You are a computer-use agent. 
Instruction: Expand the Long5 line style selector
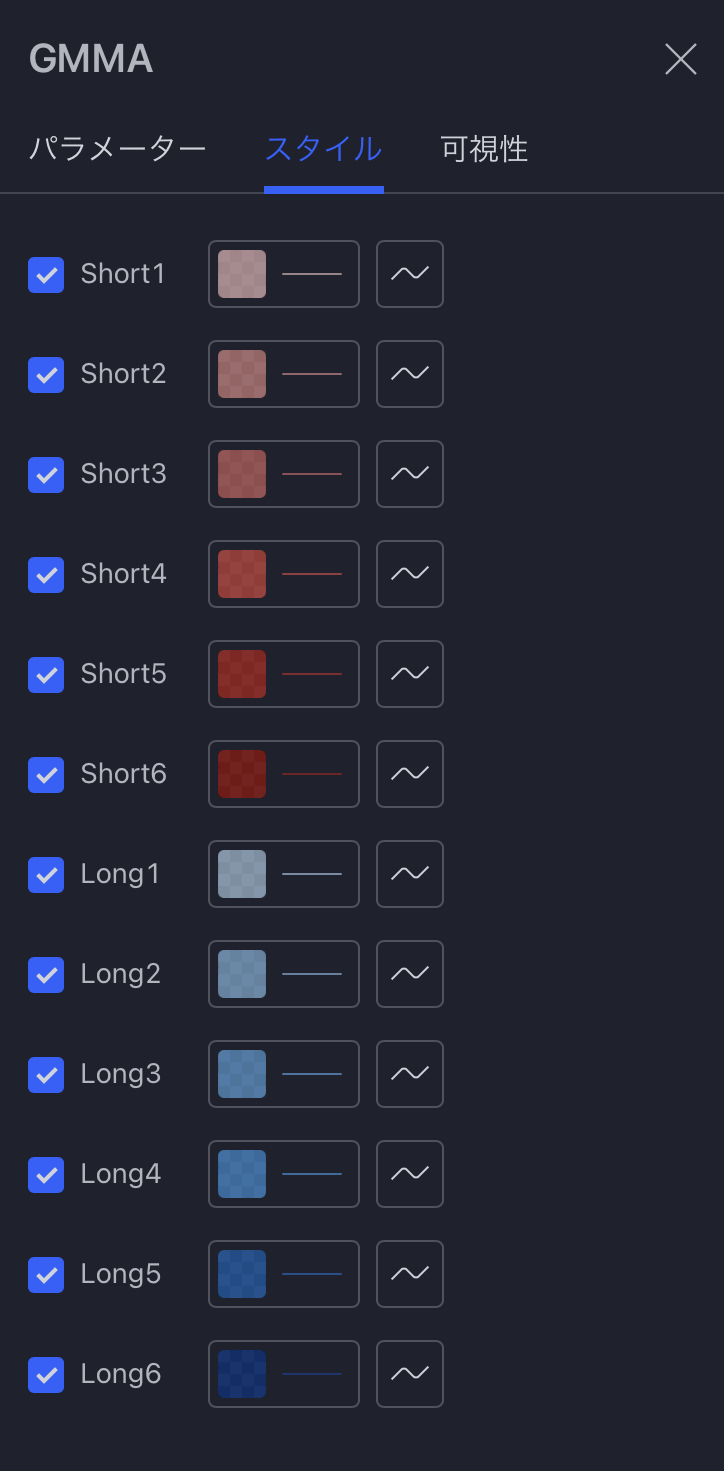tap(312, 1274)
